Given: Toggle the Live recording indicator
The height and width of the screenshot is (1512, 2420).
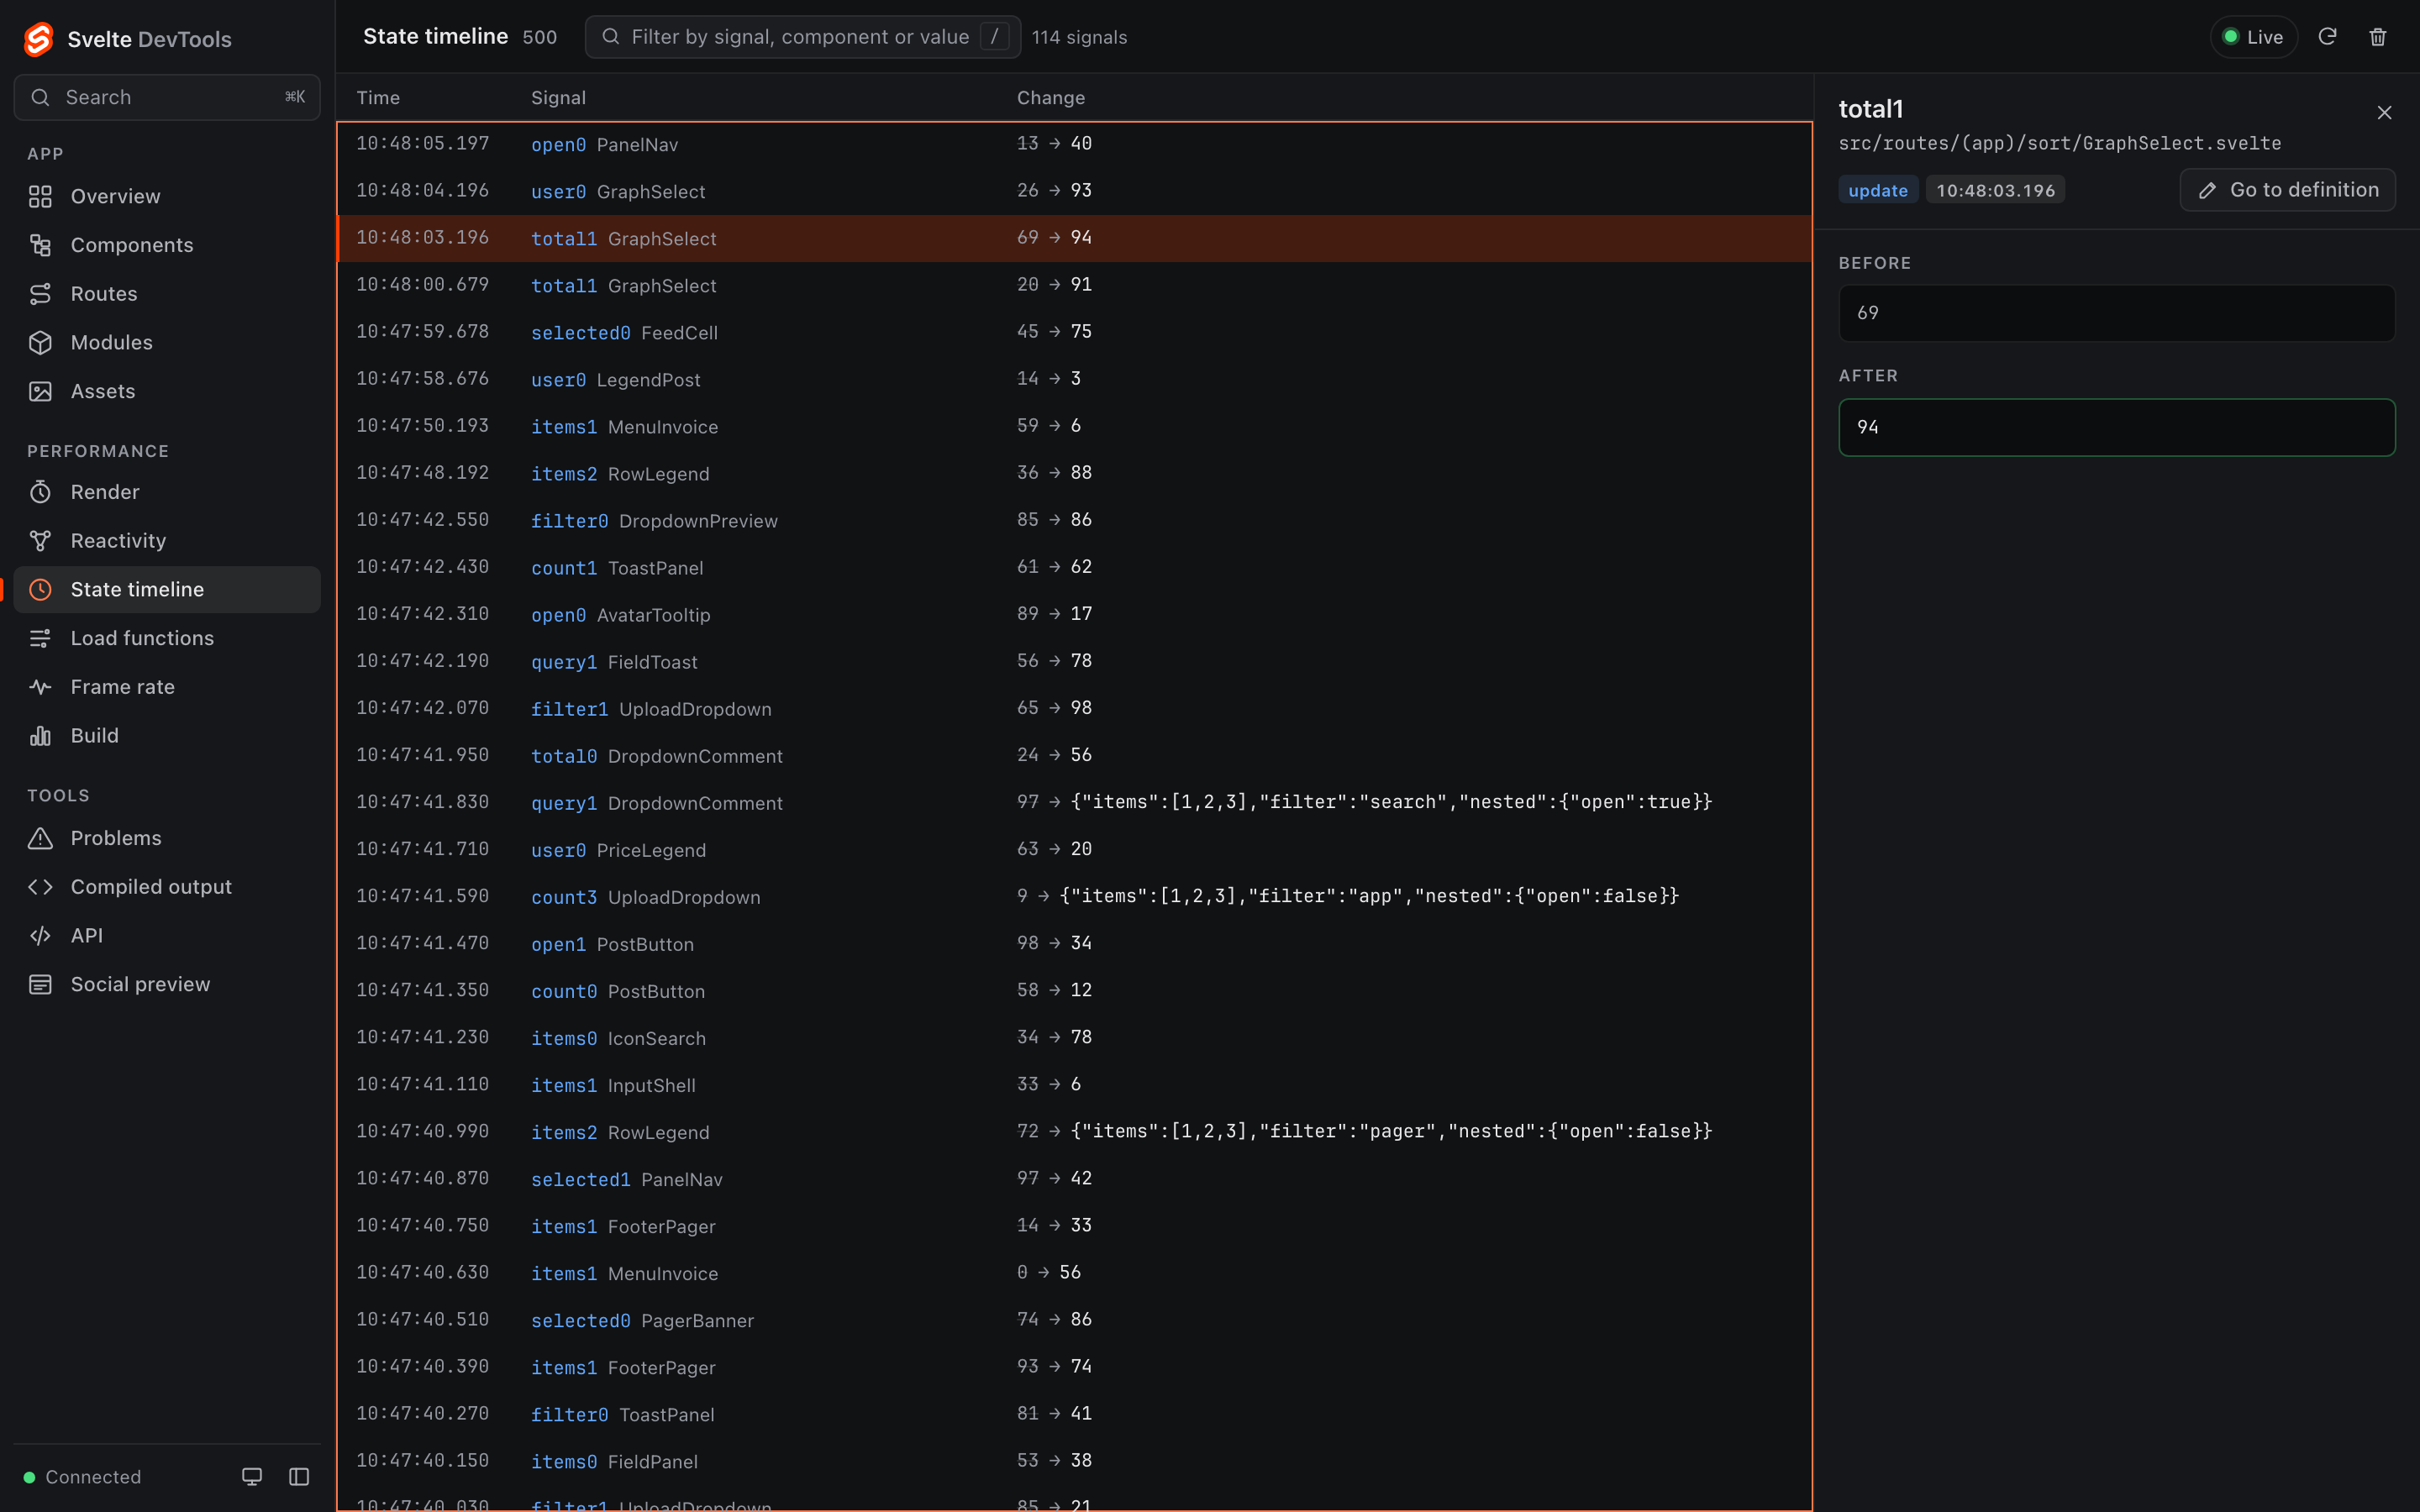Looking at the screenshot, I should (2253, 37).
